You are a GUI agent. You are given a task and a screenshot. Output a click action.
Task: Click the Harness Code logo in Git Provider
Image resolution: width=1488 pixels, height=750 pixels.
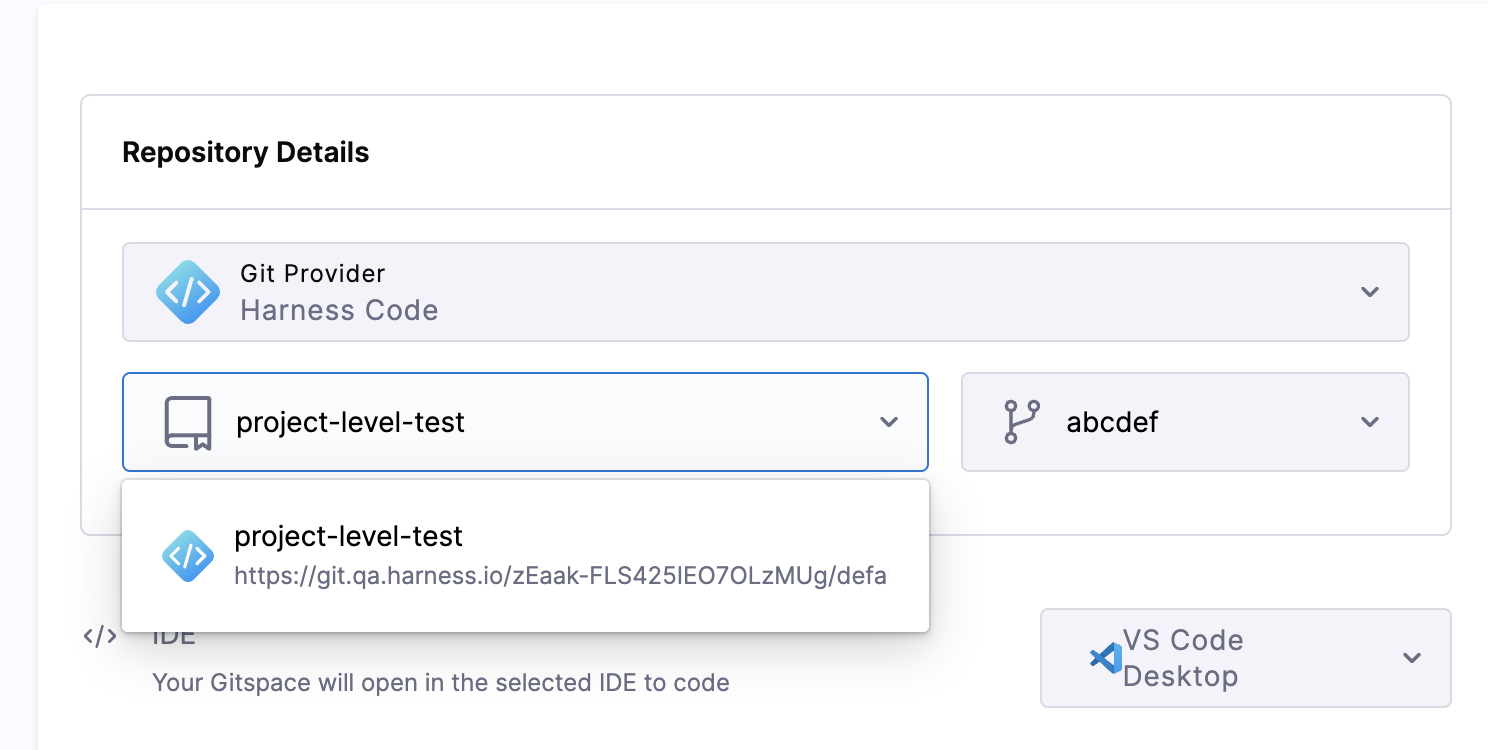tap(188, 292)
